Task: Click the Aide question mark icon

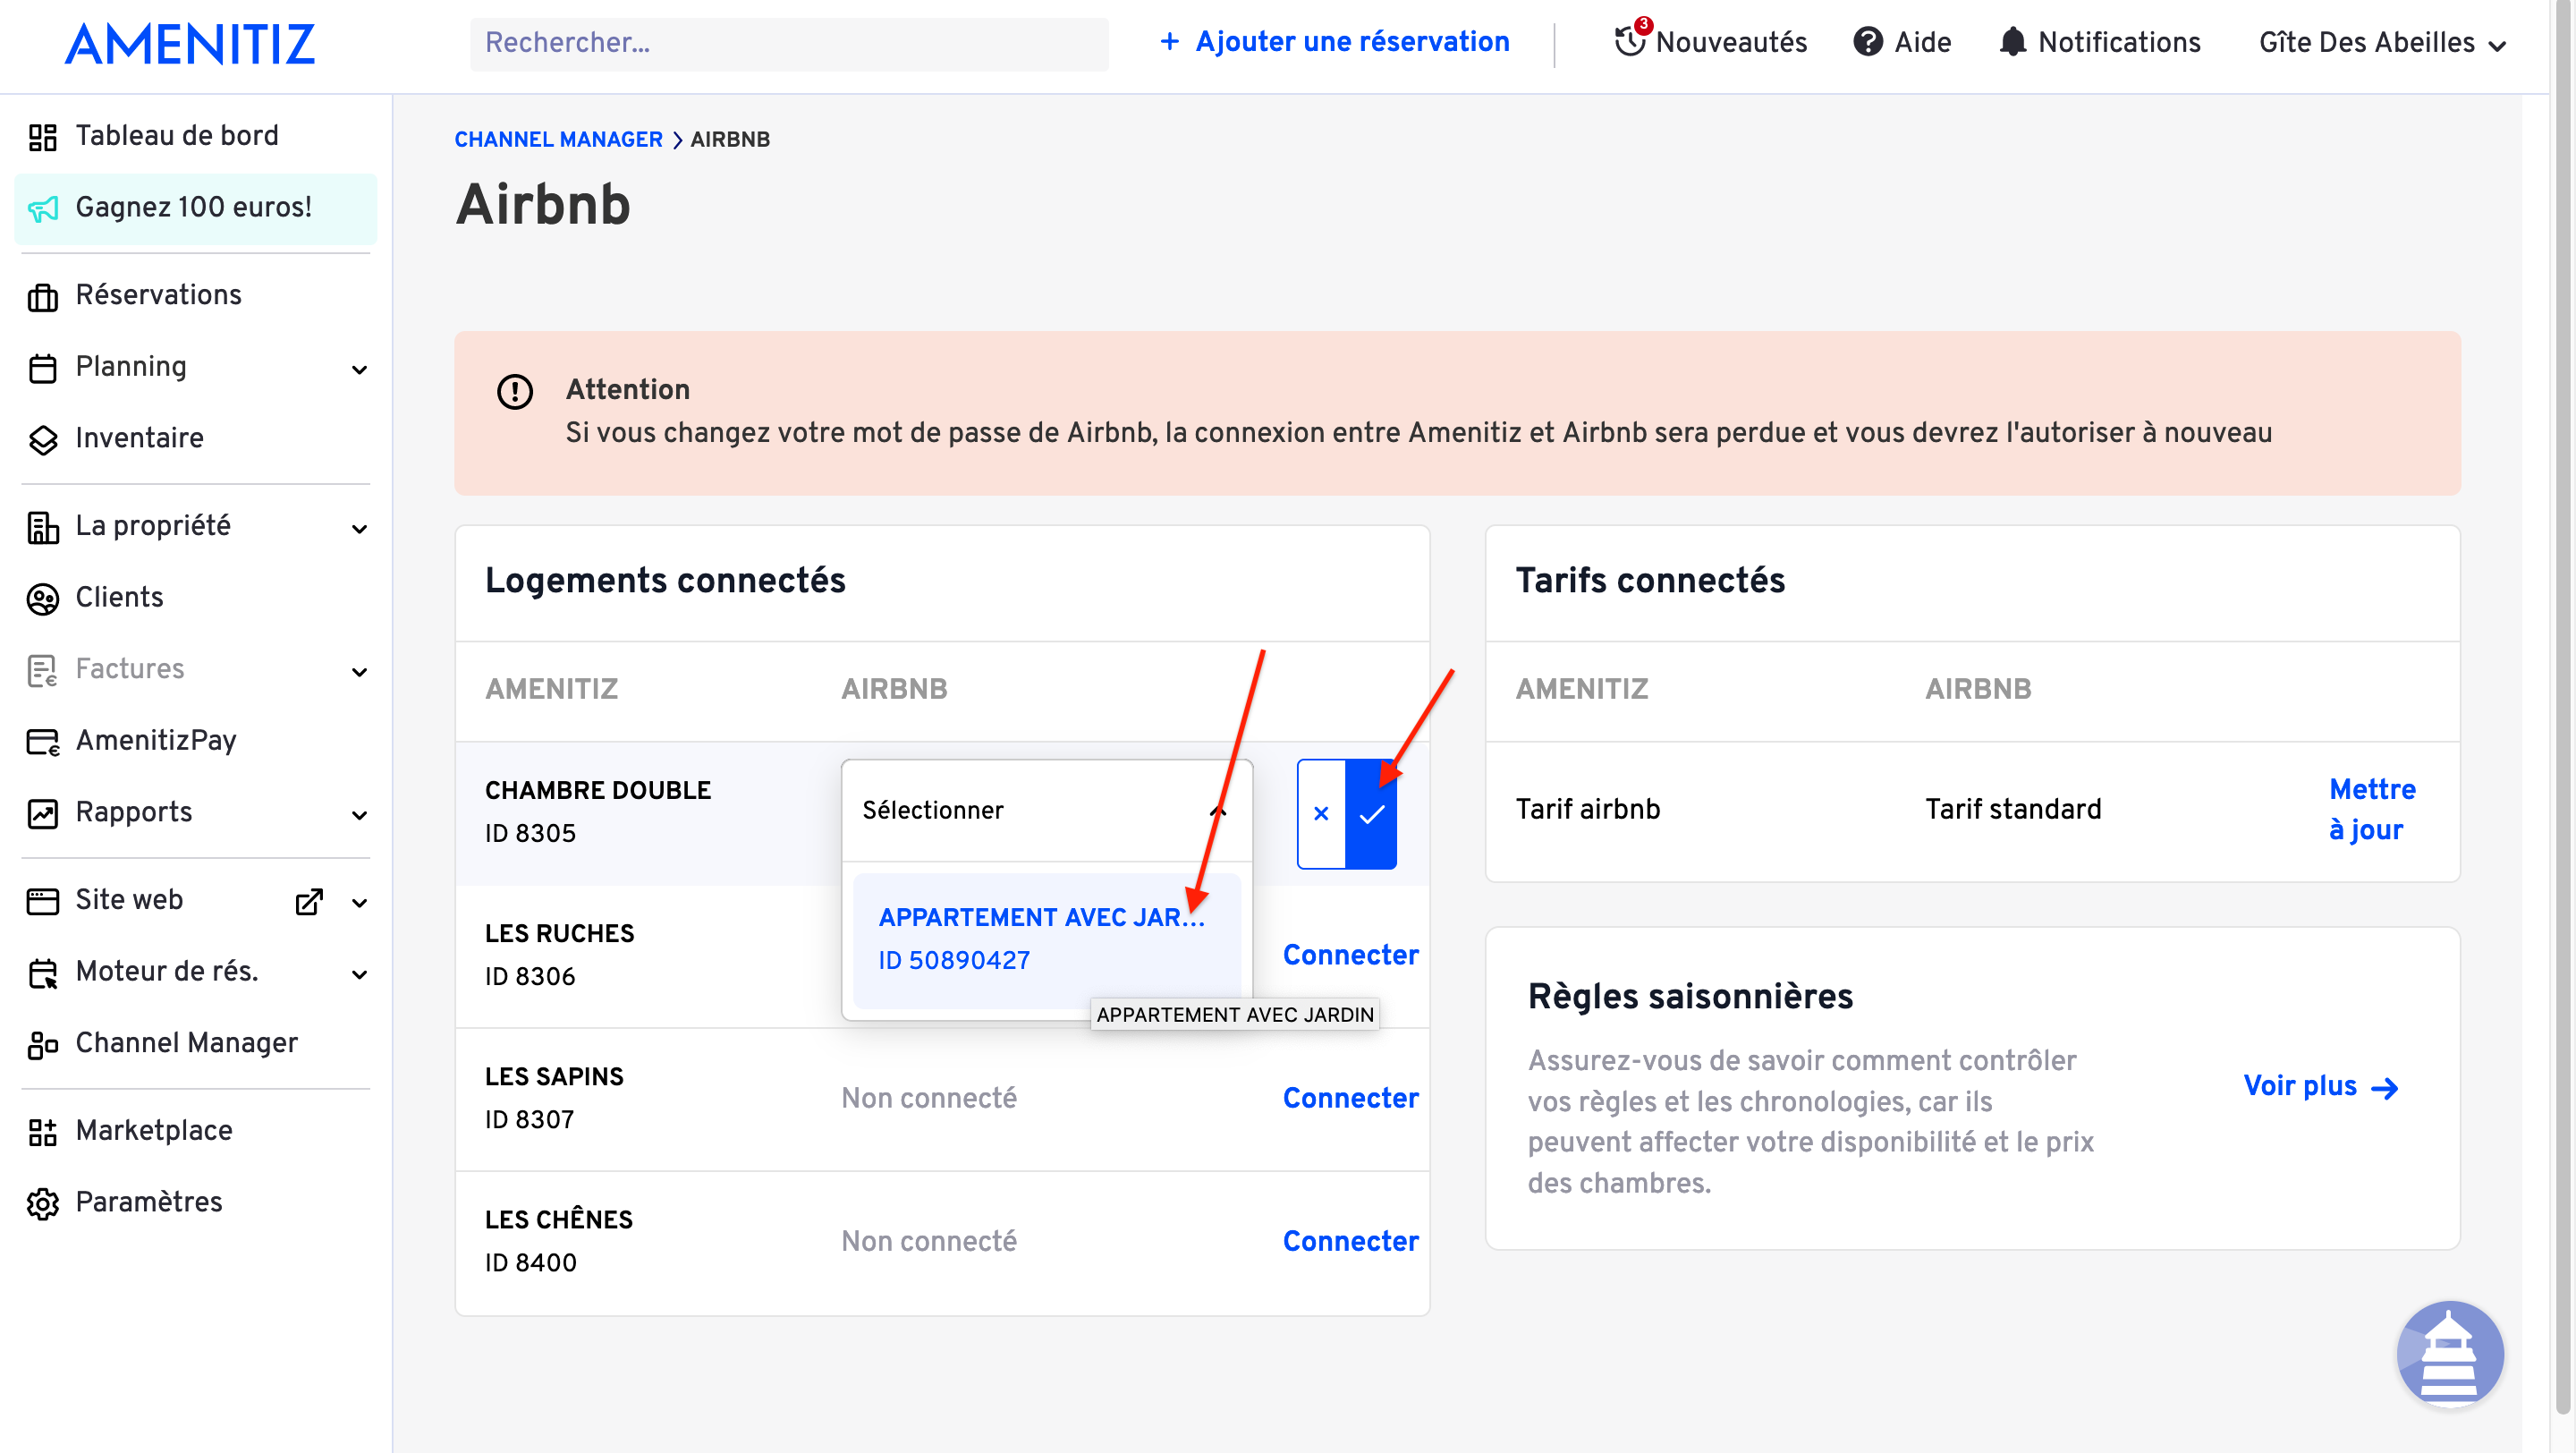Action: click(x=1867, y=42)
